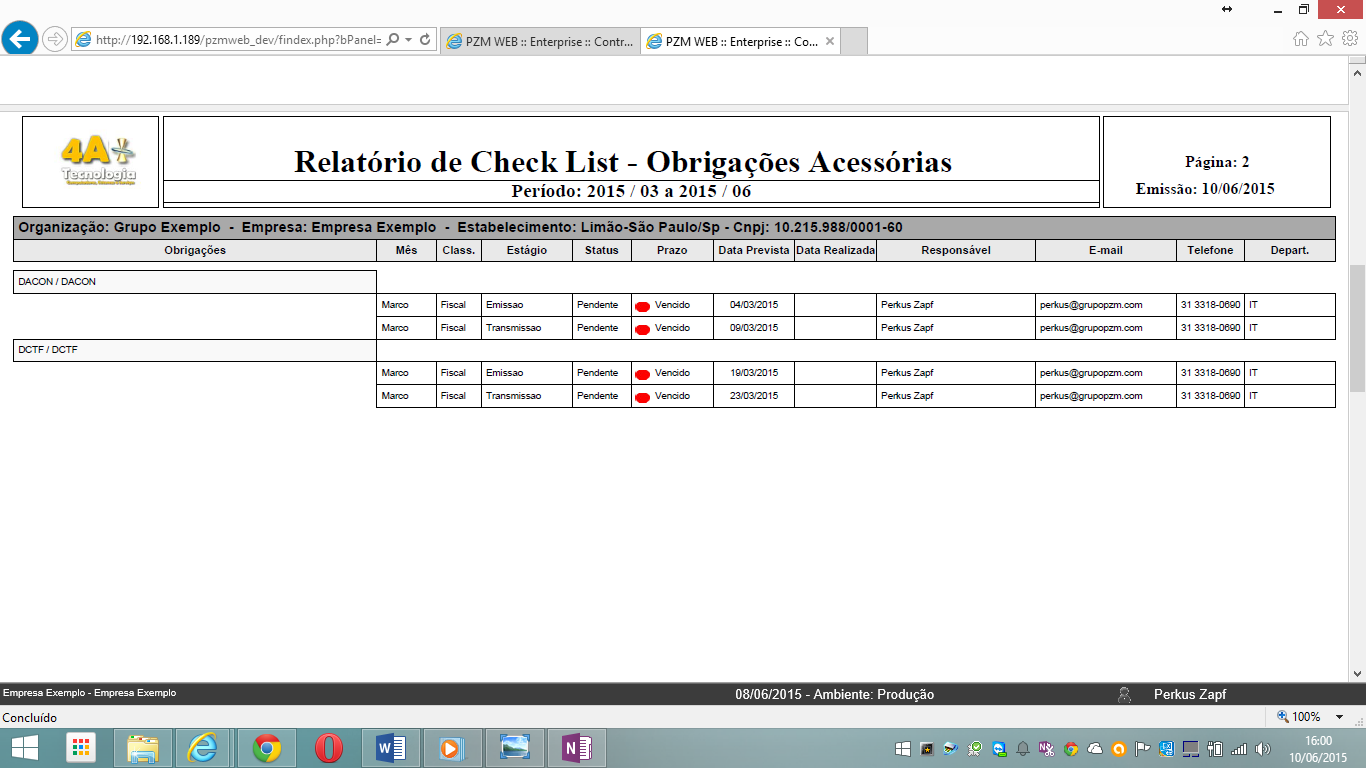The width and height of the screenshot is (1366, 768).
Task: Open the Tools gear icon
Action: [x=1349, y=39]
